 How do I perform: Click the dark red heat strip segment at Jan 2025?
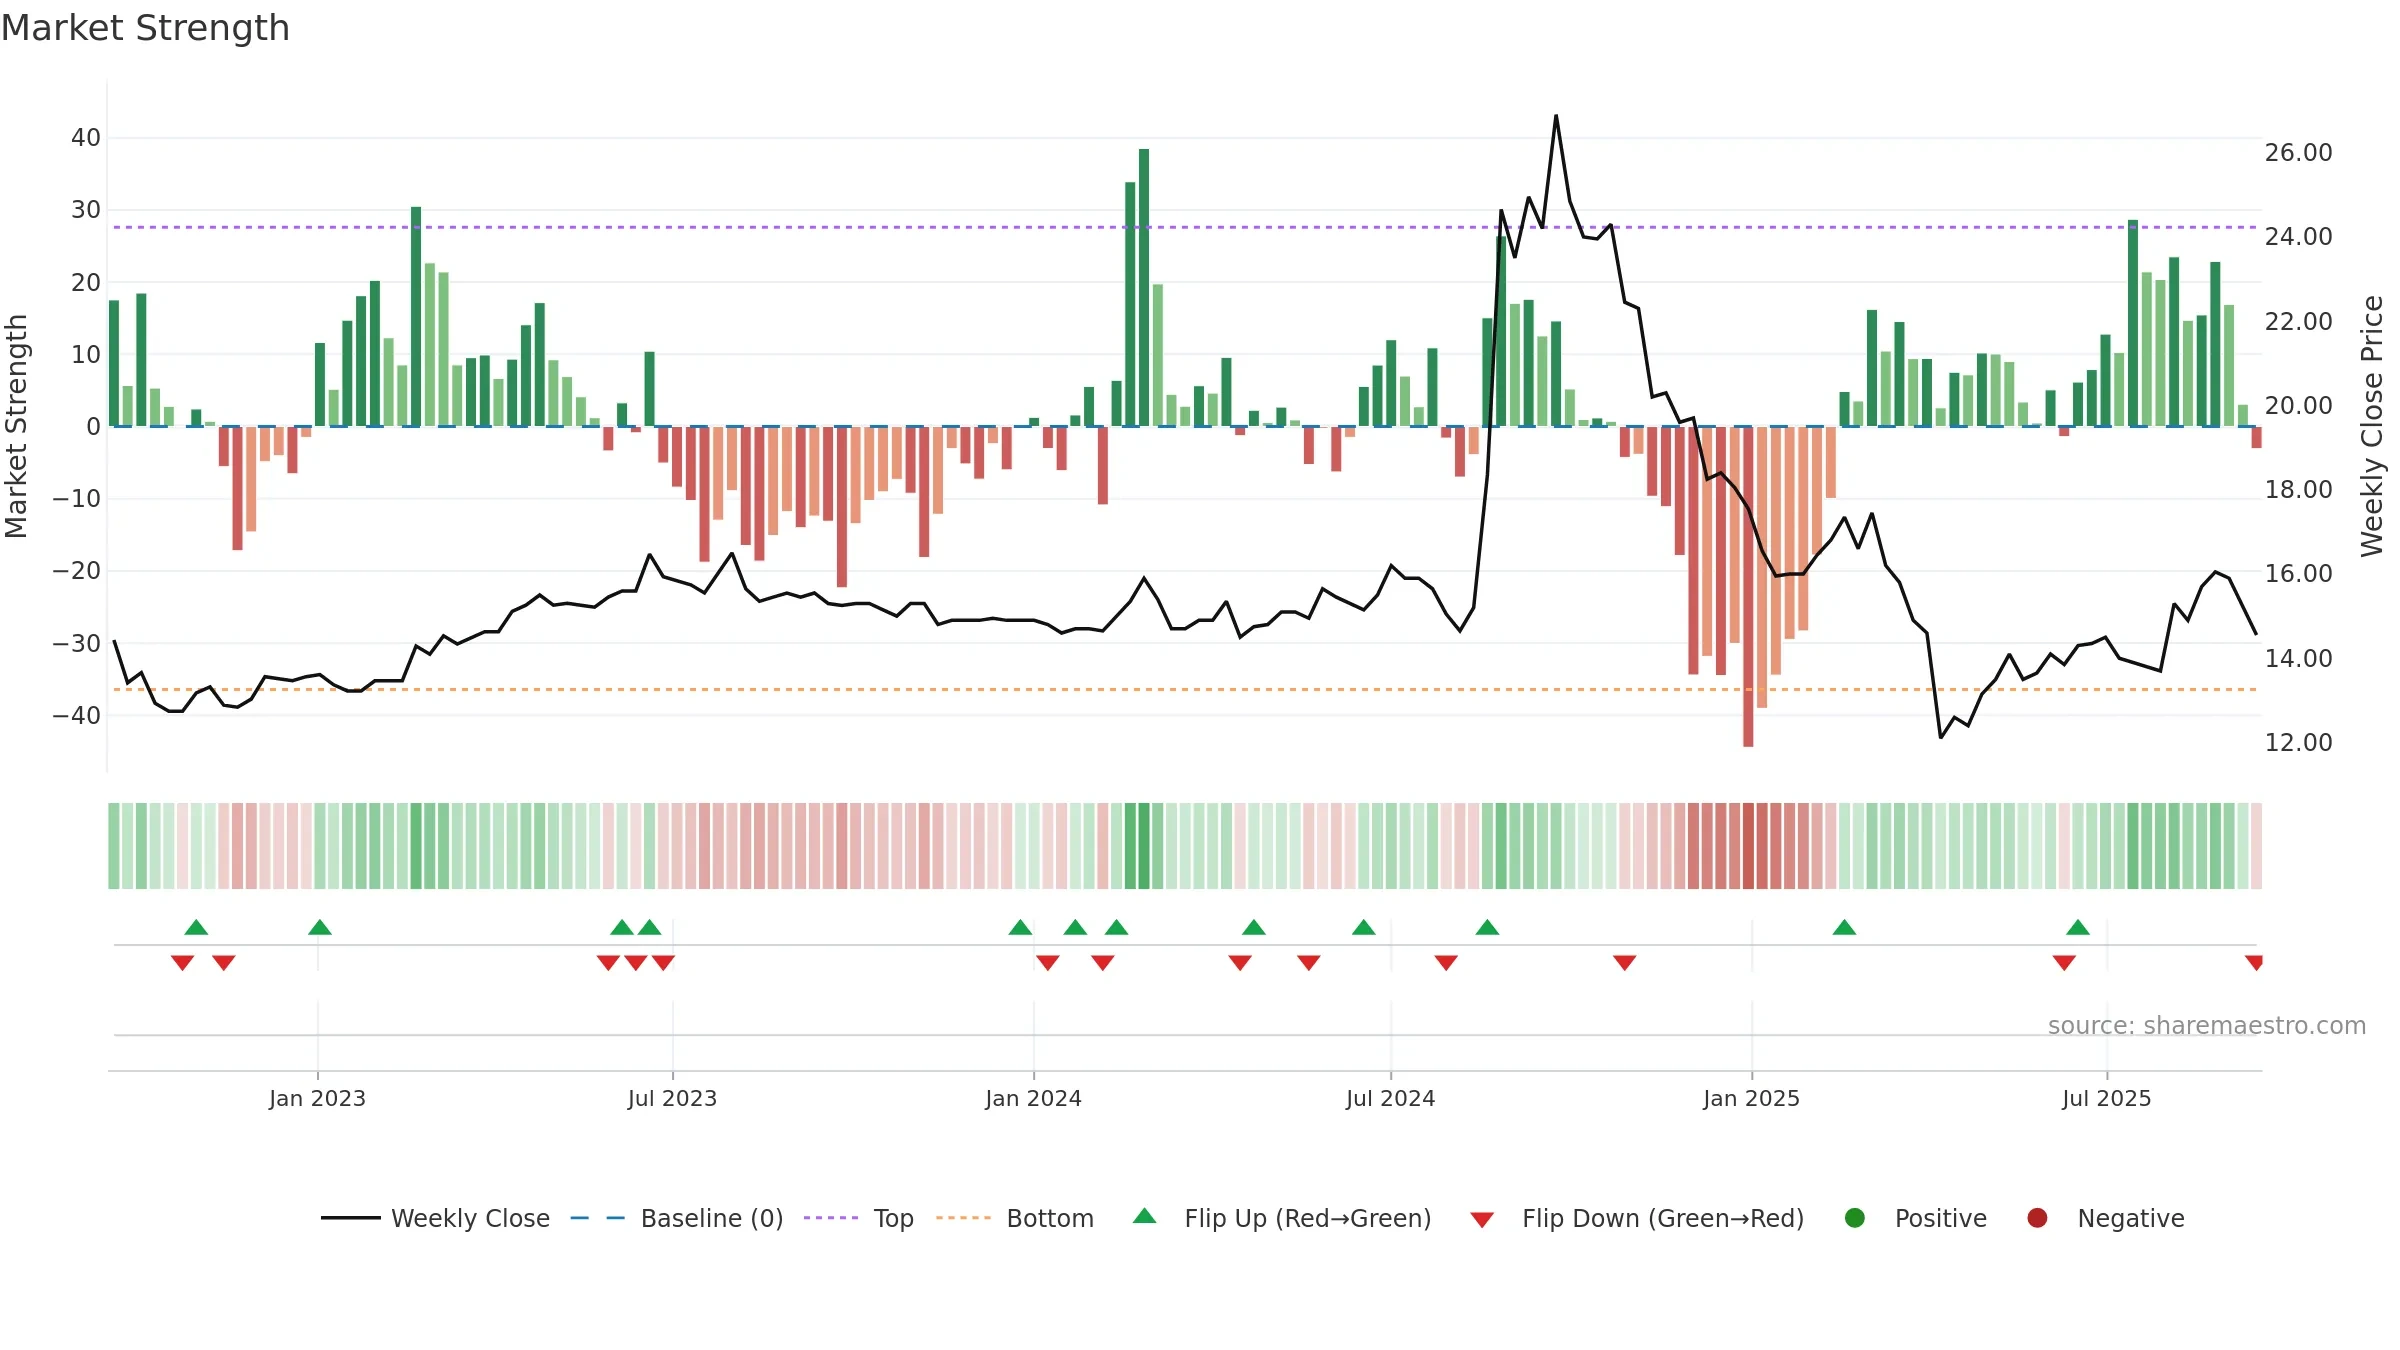[x=1748, y=846]
